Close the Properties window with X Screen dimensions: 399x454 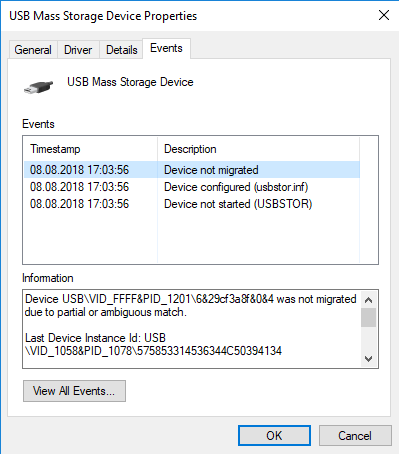coord(384,15)
